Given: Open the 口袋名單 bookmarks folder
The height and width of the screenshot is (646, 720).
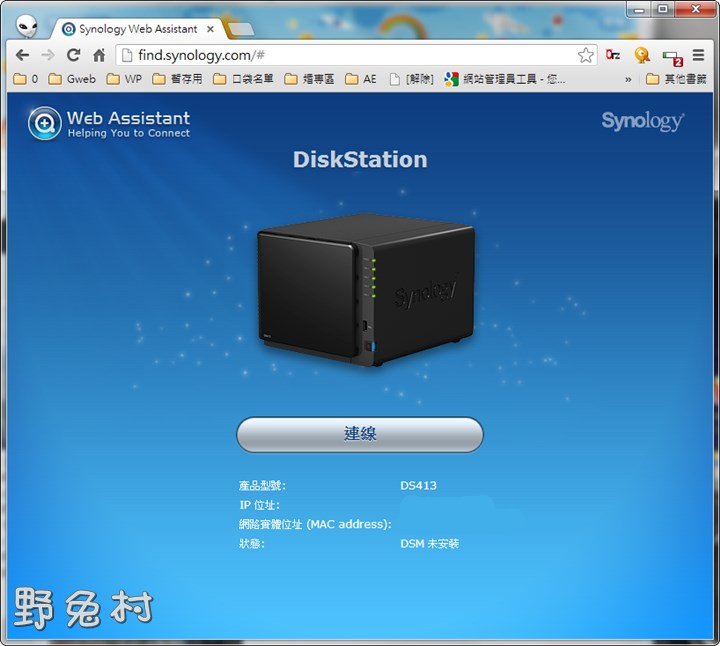Looking at the screenshot, I should coord(243,79).
